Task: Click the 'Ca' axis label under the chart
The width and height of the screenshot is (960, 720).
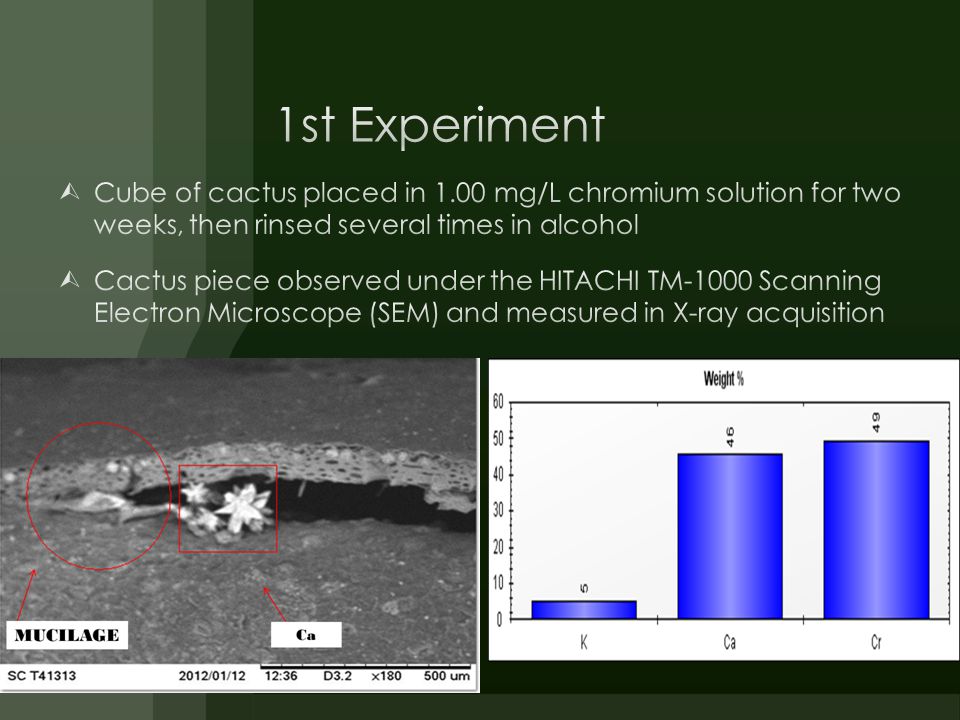Action: (729, 642)
